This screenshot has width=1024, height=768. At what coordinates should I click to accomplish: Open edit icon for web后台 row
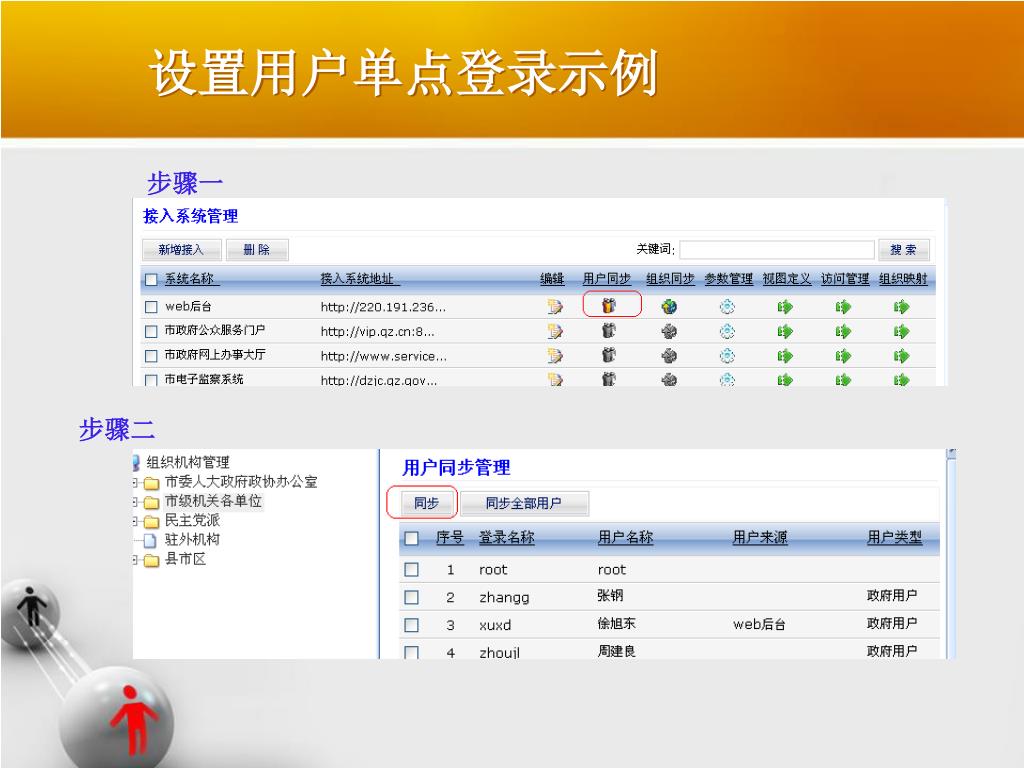pyautogui.click(x=554, y=307)
